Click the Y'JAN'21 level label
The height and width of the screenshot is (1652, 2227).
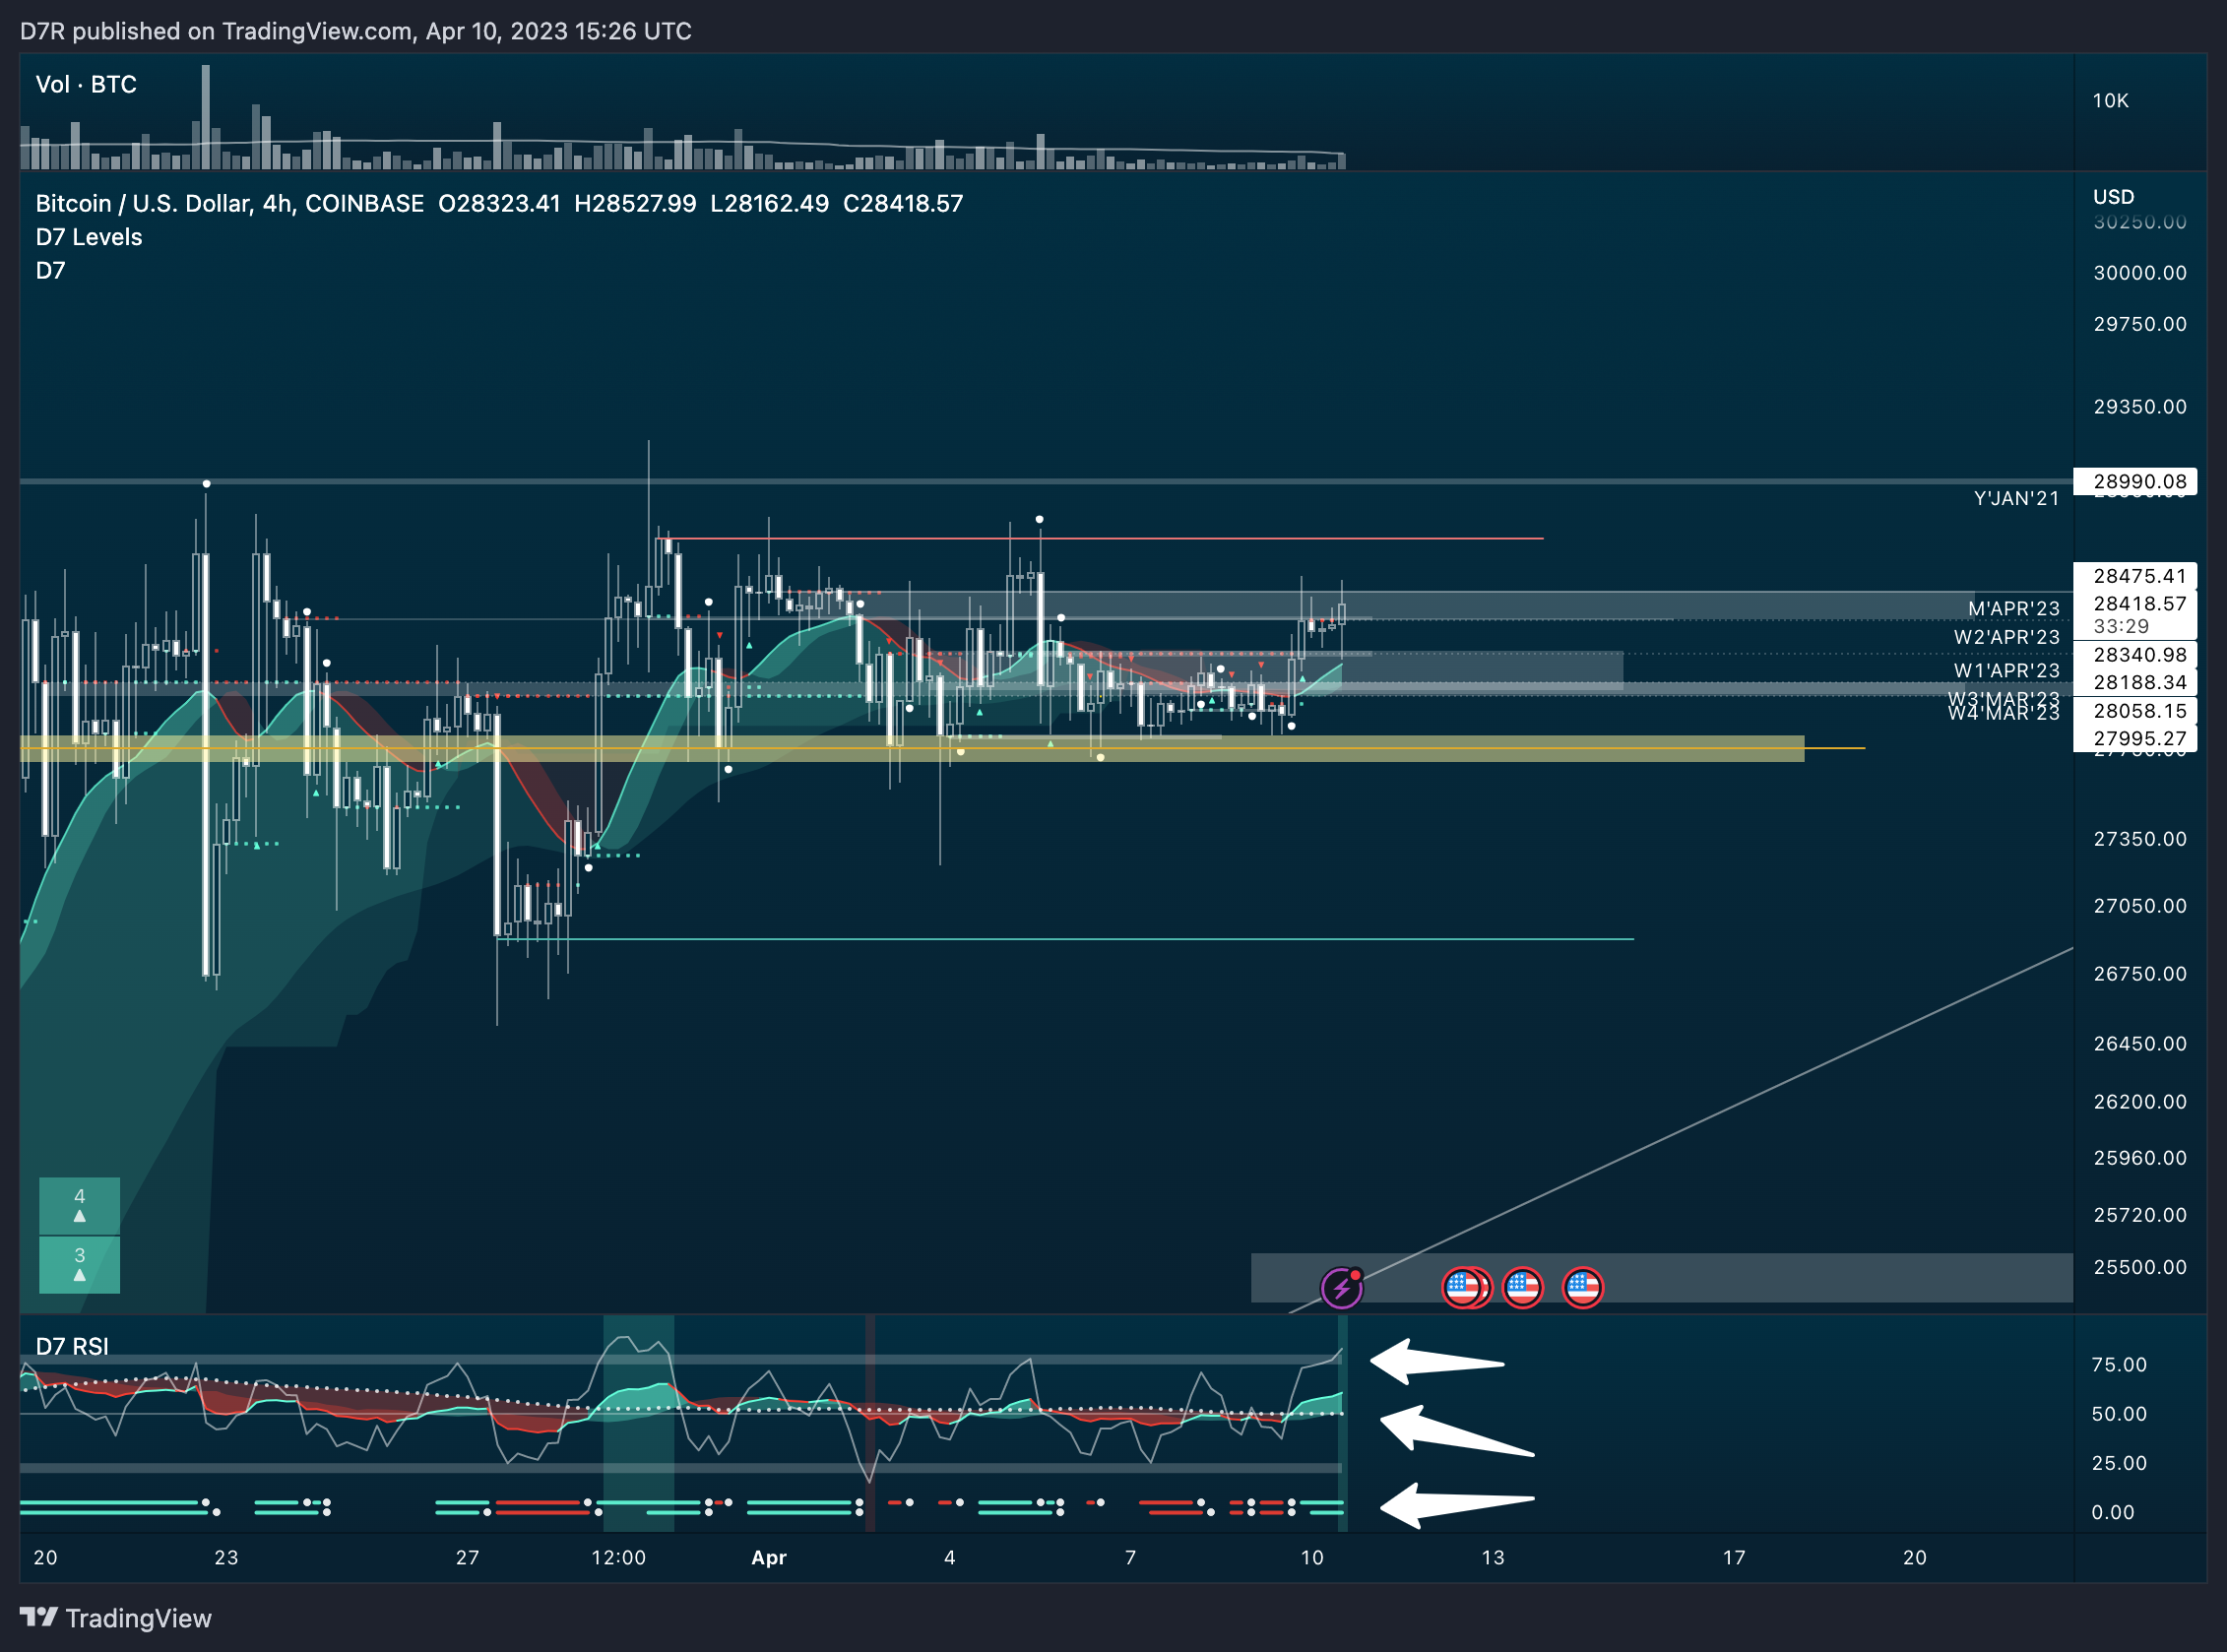coord(2016,499)
